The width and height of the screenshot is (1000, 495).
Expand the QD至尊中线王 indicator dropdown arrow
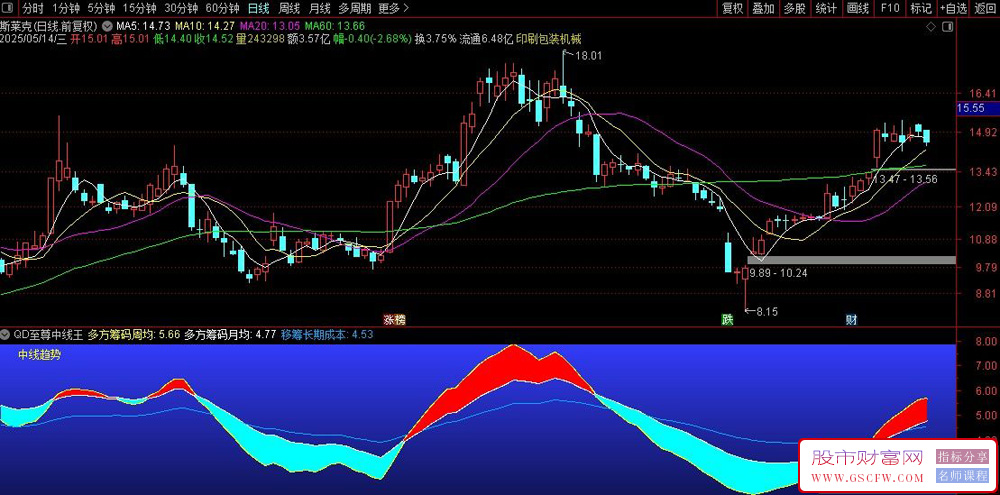pyautogui.click(x=5, y=334)
